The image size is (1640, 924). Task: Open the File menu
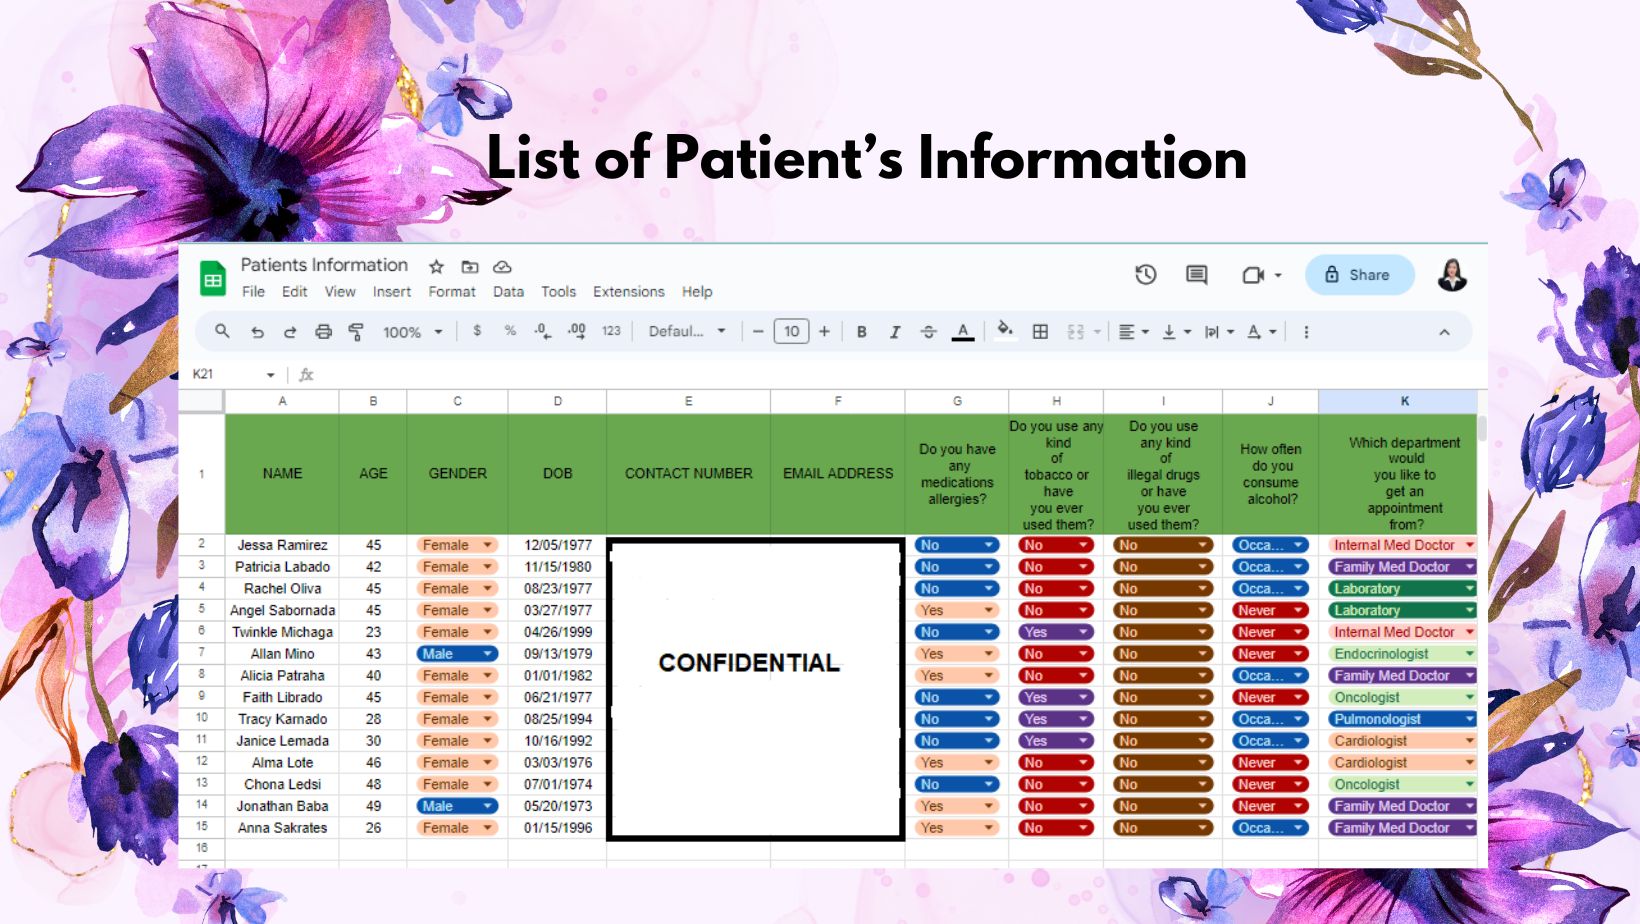pyautogui.click(x=254, y=292)
